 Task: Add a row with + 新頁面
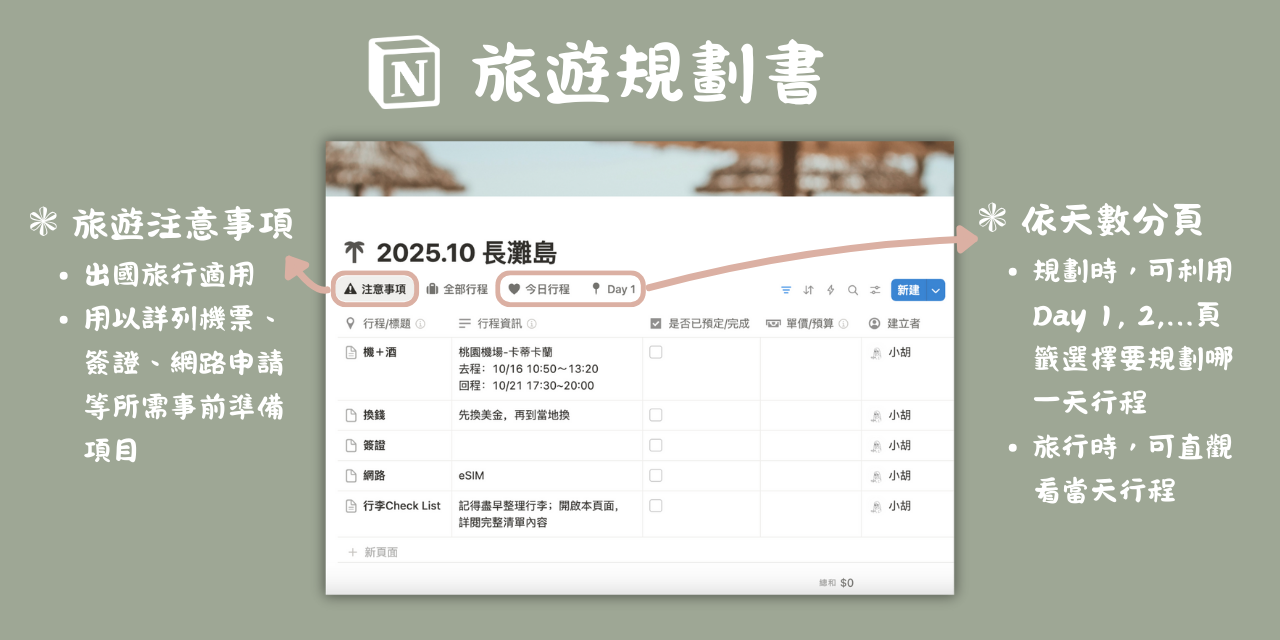374,552
